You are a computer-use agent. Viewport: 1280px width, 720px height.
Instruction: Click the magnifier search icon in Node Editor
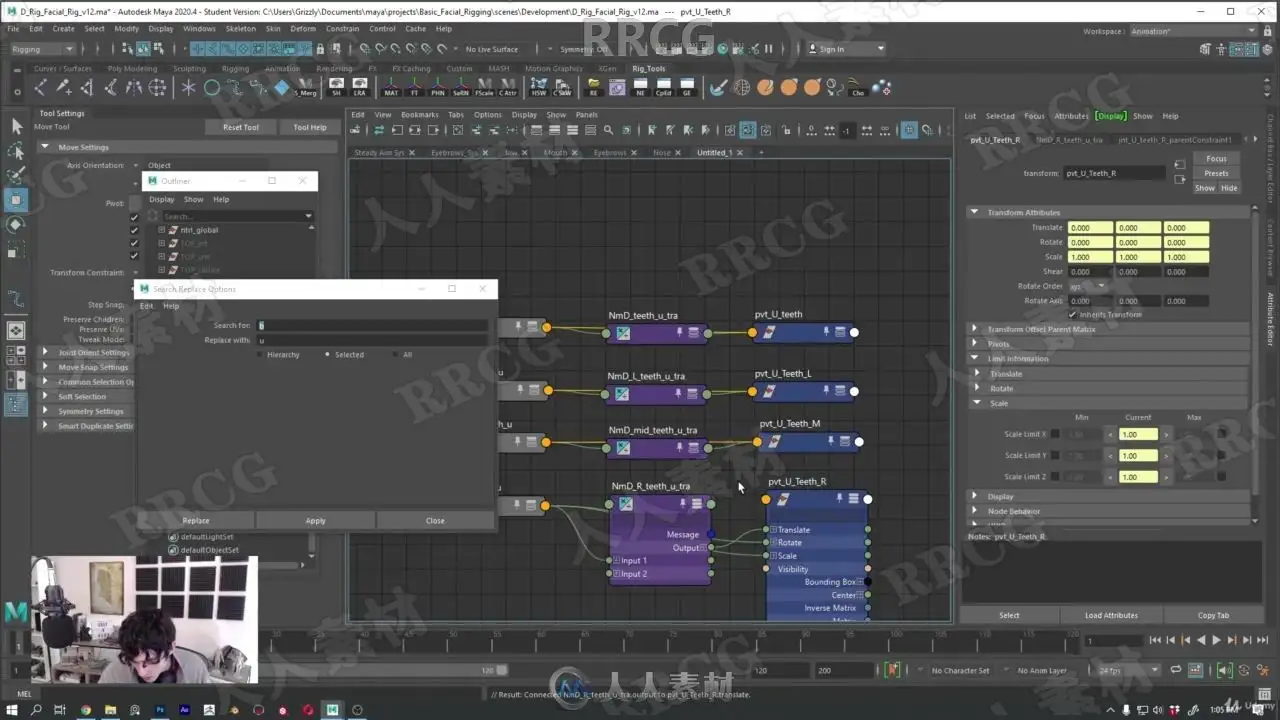coord(608,130)
